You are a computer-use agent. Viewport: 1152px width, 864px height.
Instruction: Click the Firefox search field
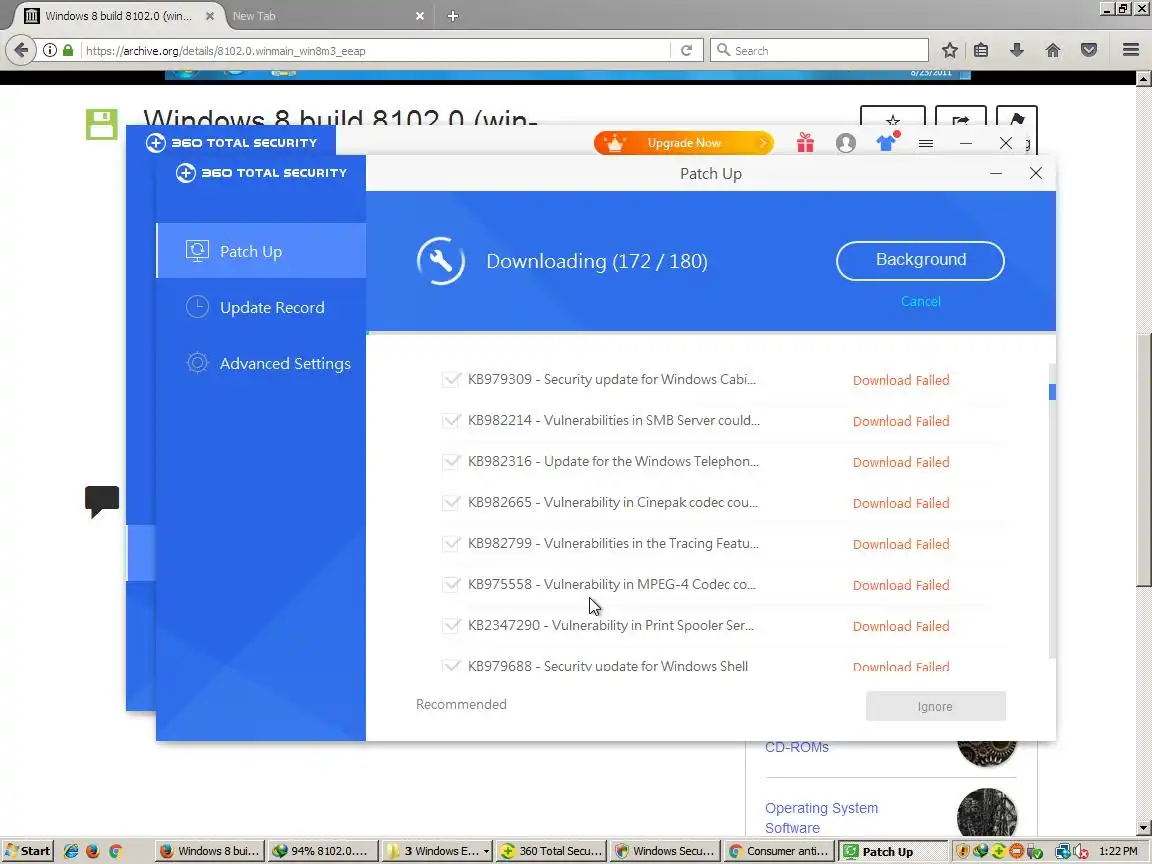pyautogui.click(x=819, y=50)
